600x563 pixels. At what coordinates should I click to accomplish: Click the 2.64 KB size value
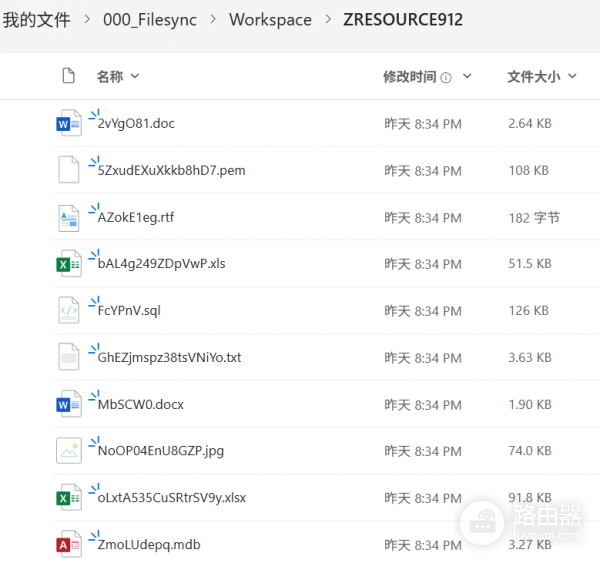point(530,124)
